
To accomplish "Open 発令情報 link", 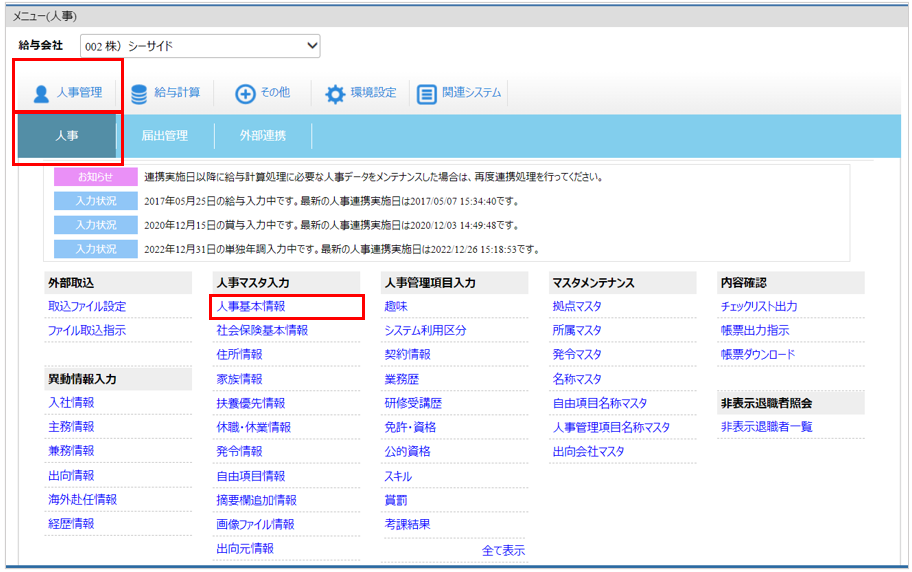I will tap(239, 452).
